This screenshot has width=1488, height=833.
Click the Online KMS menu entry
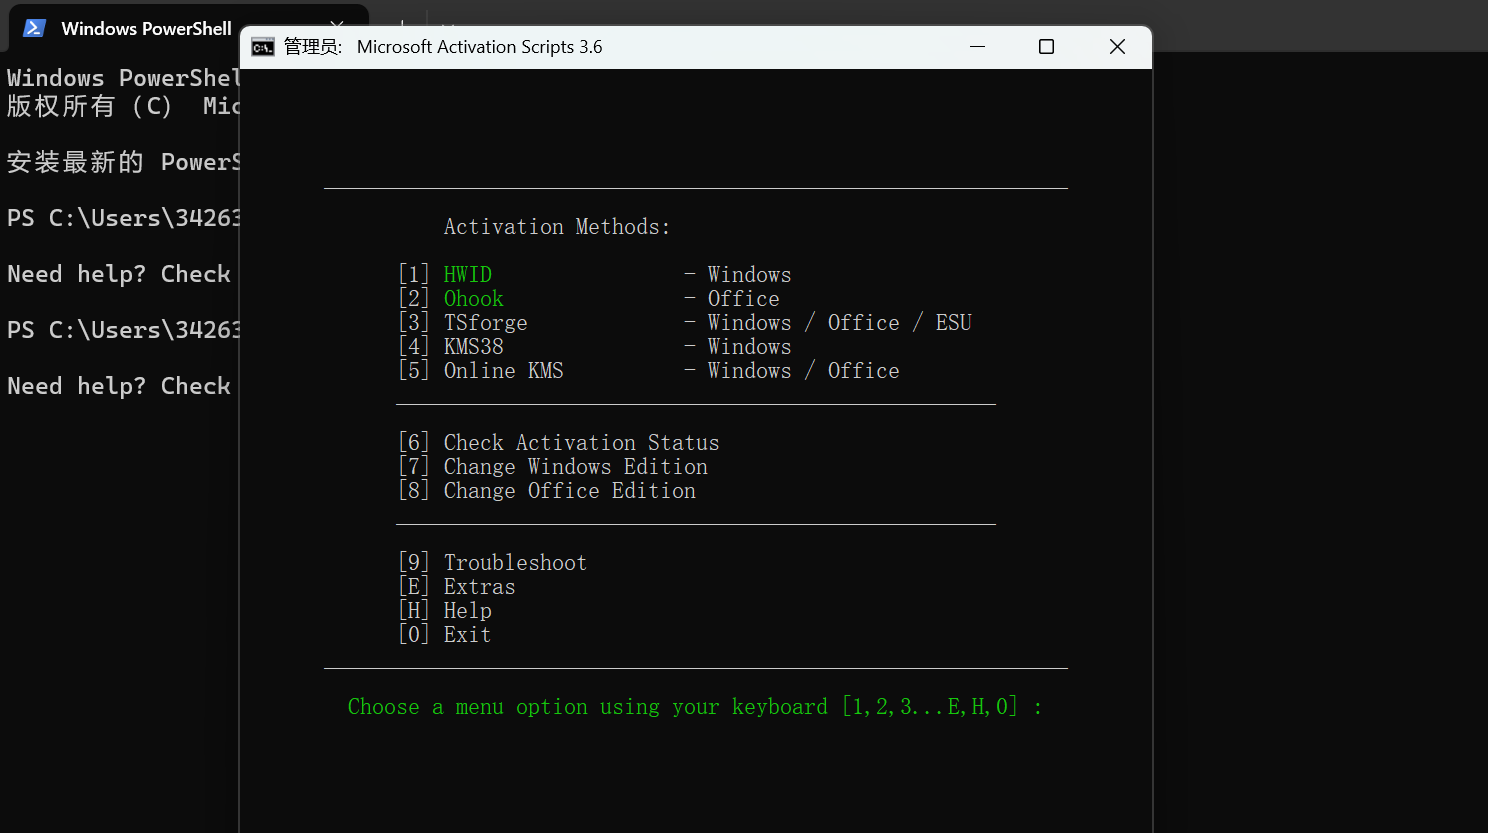click(504, 370)
